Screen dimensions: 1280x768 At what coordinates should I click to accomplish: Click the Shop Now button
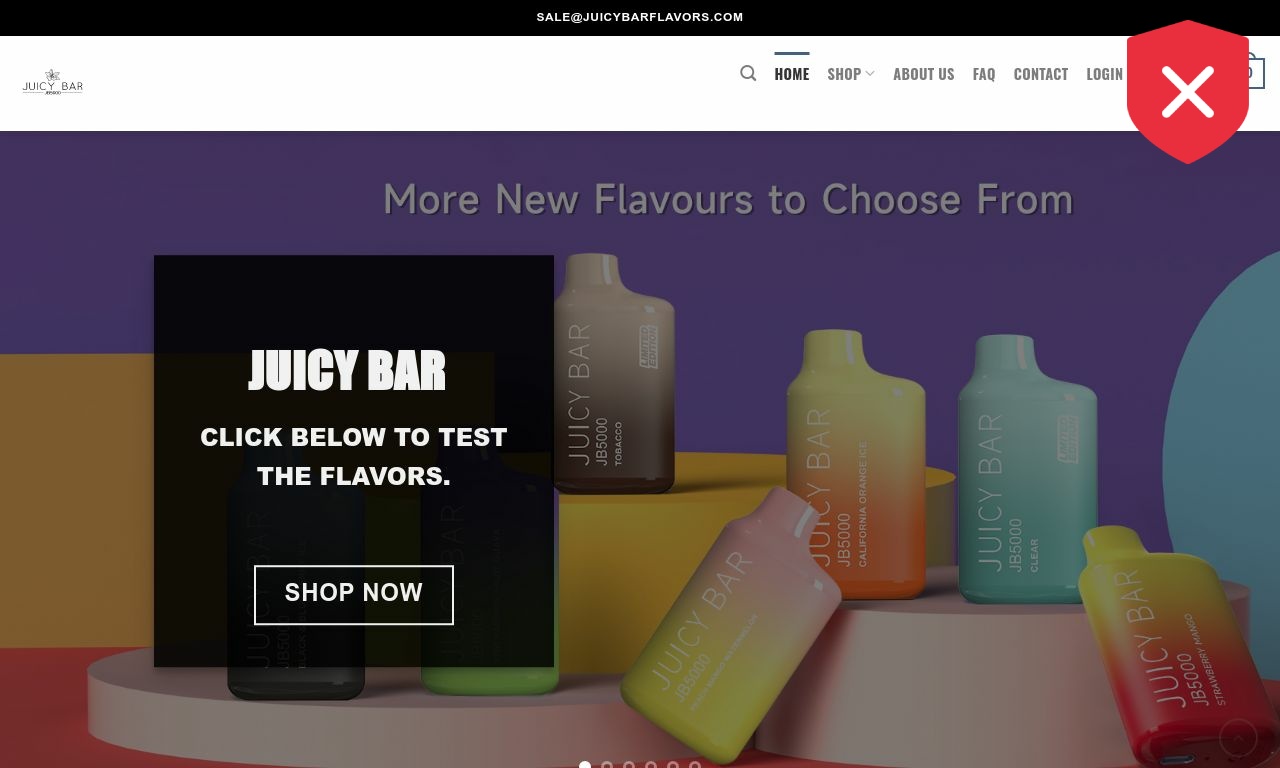pyautogui.click(x=354, y=595)
